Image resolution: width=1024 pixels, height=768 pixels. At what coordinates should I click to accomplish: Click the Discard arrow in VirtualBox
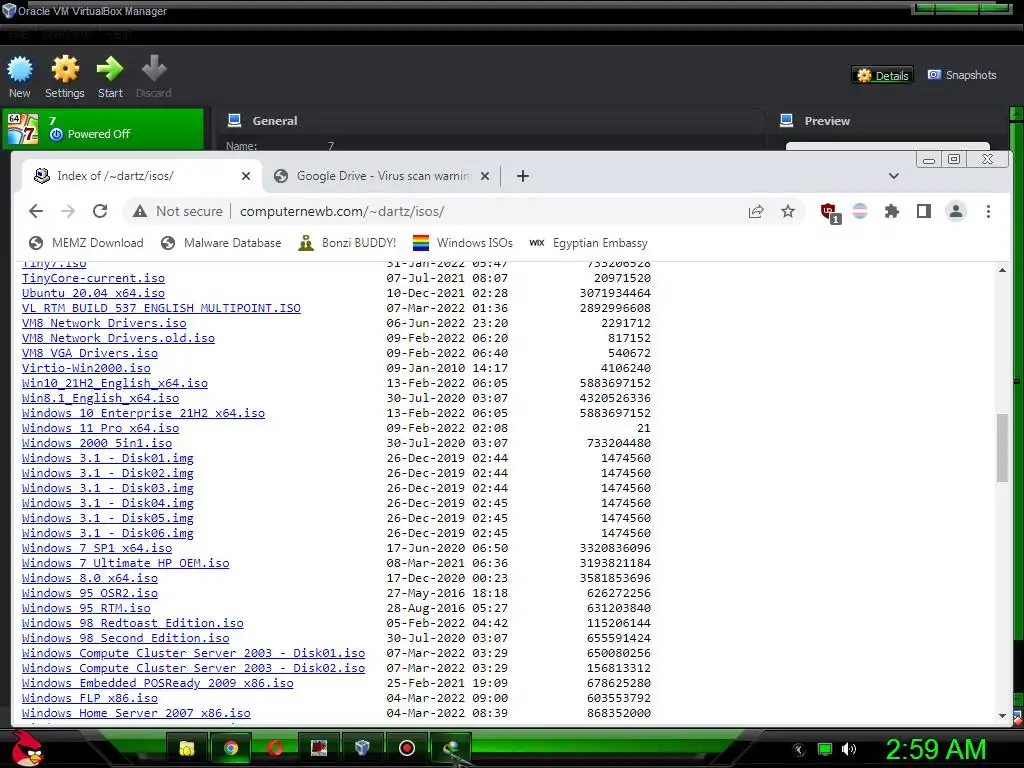(153, 77)
